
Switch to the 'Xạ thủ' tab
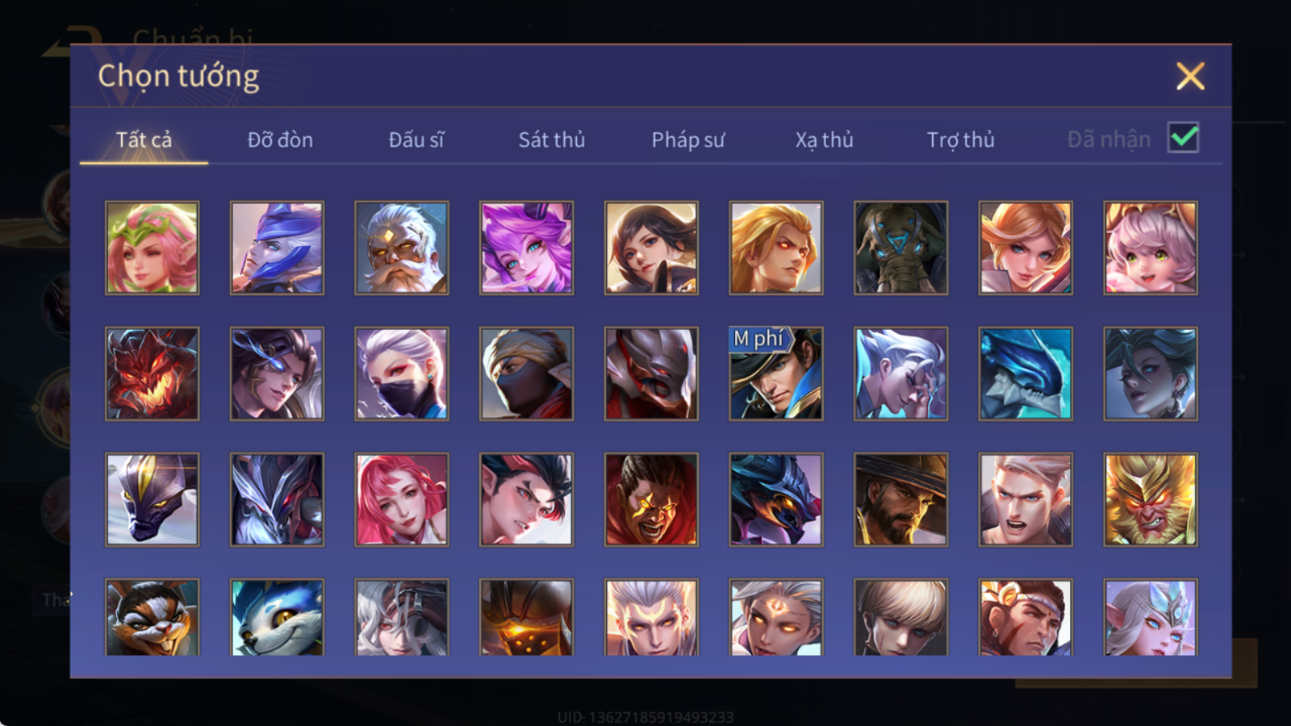click(x=824, y=140)
